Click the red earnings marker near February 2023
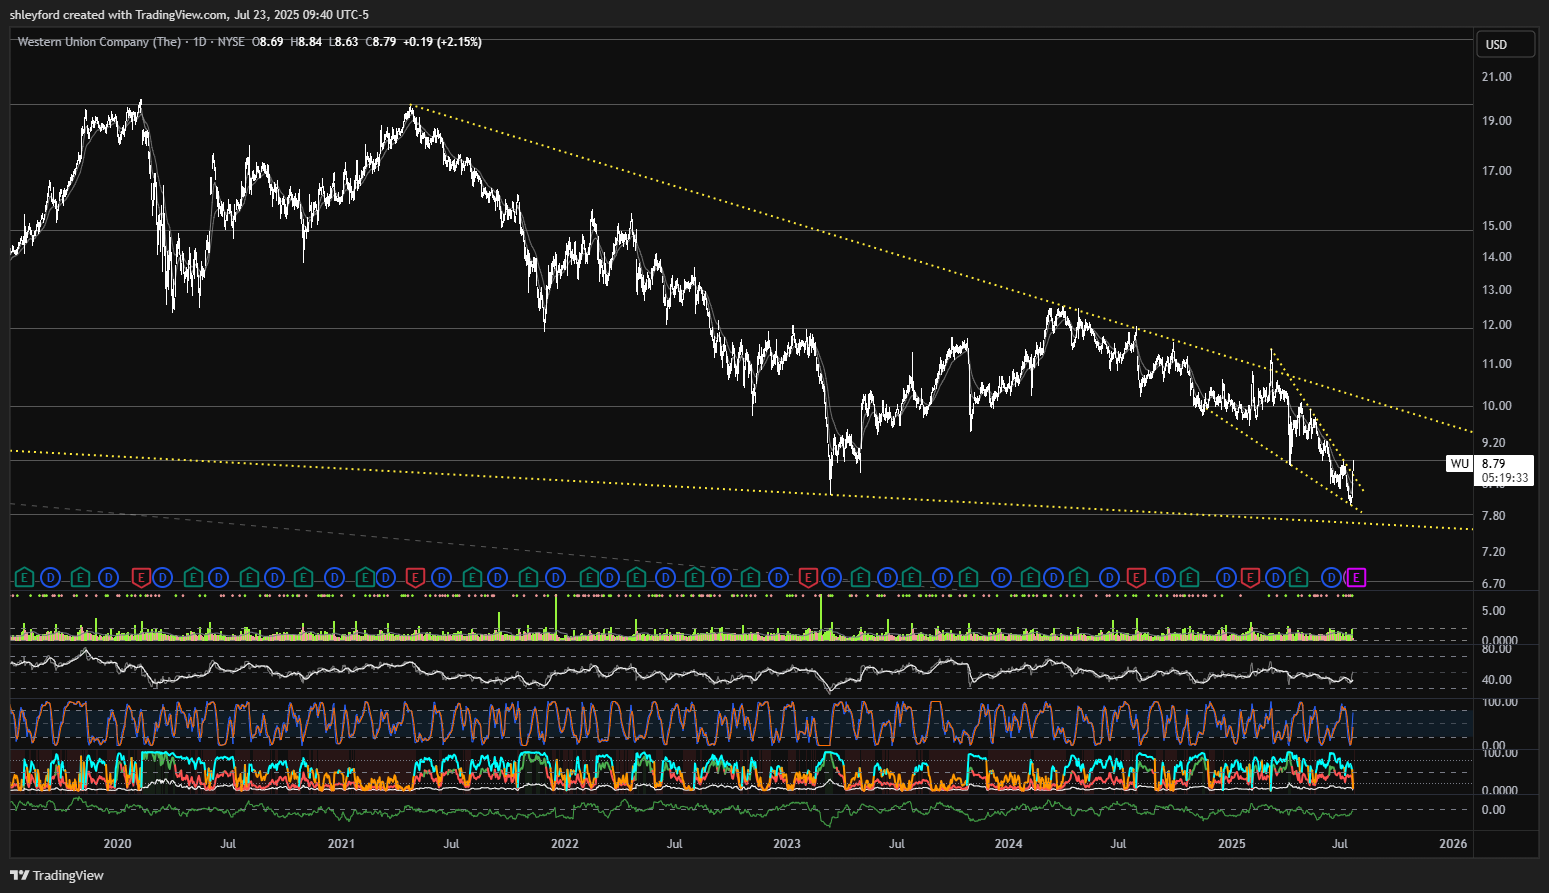The image size is (1549, 893). tap(808, 577)
